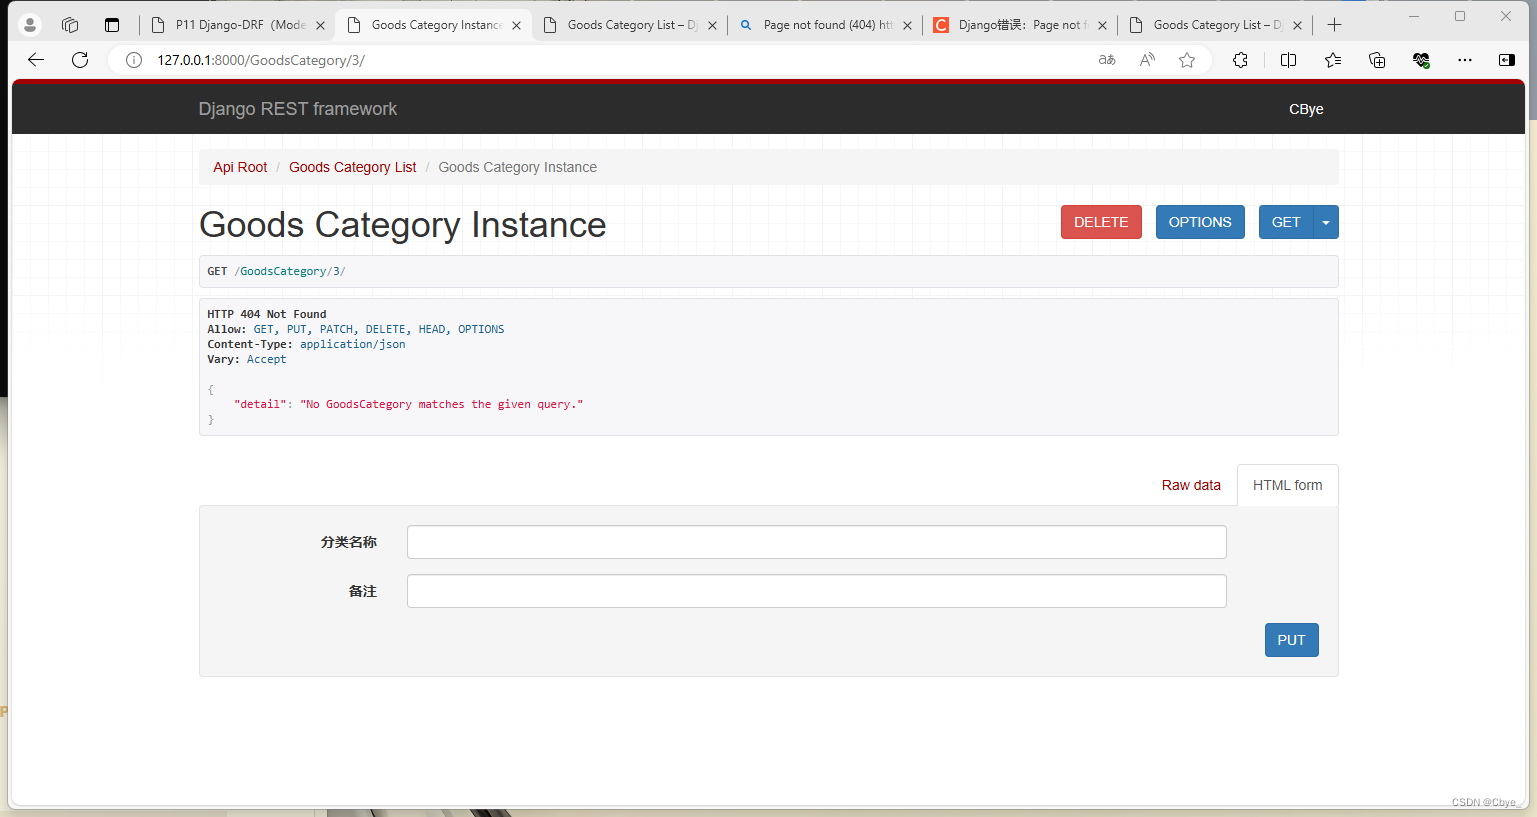1537x817 pixels.
Task: Open the translate page icon
Action: pyautogui.click(x=1107, y=60)
